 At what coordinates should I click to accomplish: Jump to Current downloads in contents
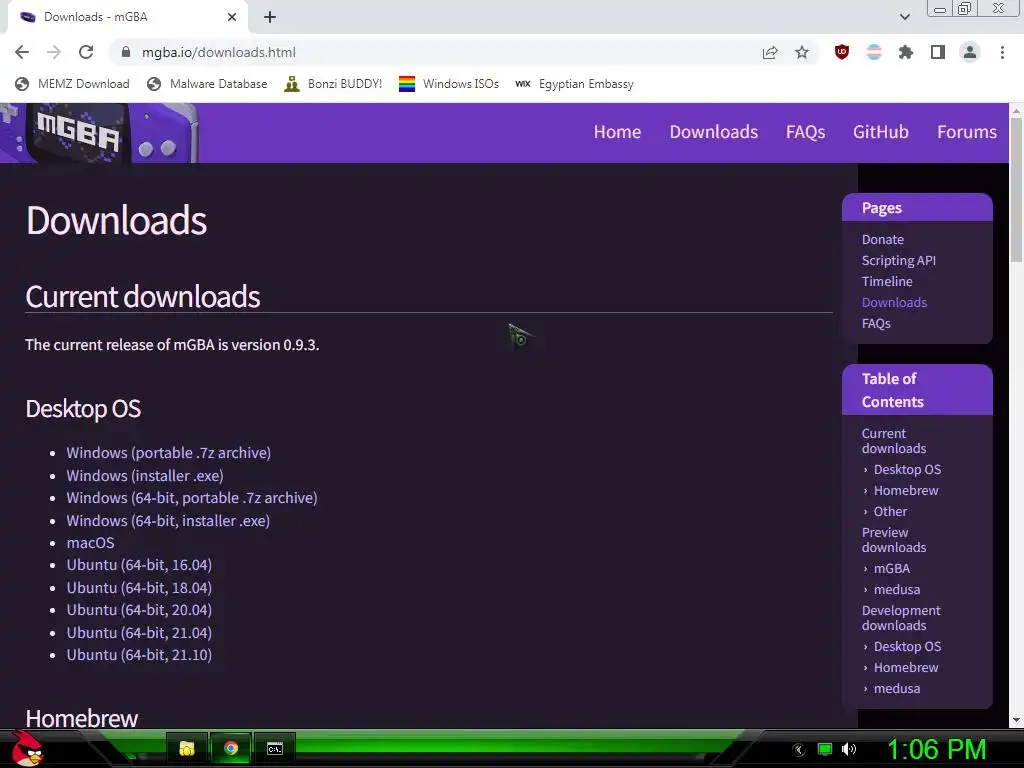coord(893,441)
